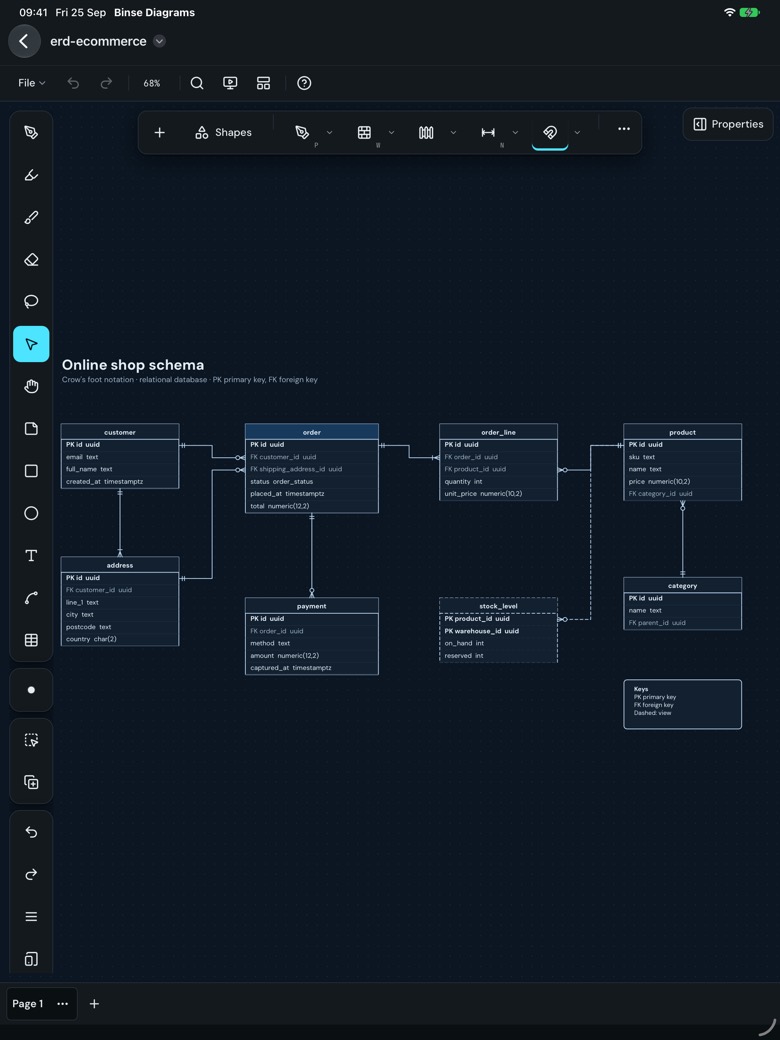Image resolution: width=780 pixels, height=1040 pixels.
Task: Click the duplicate add-copy icon
Action: [x=31, y=783]
